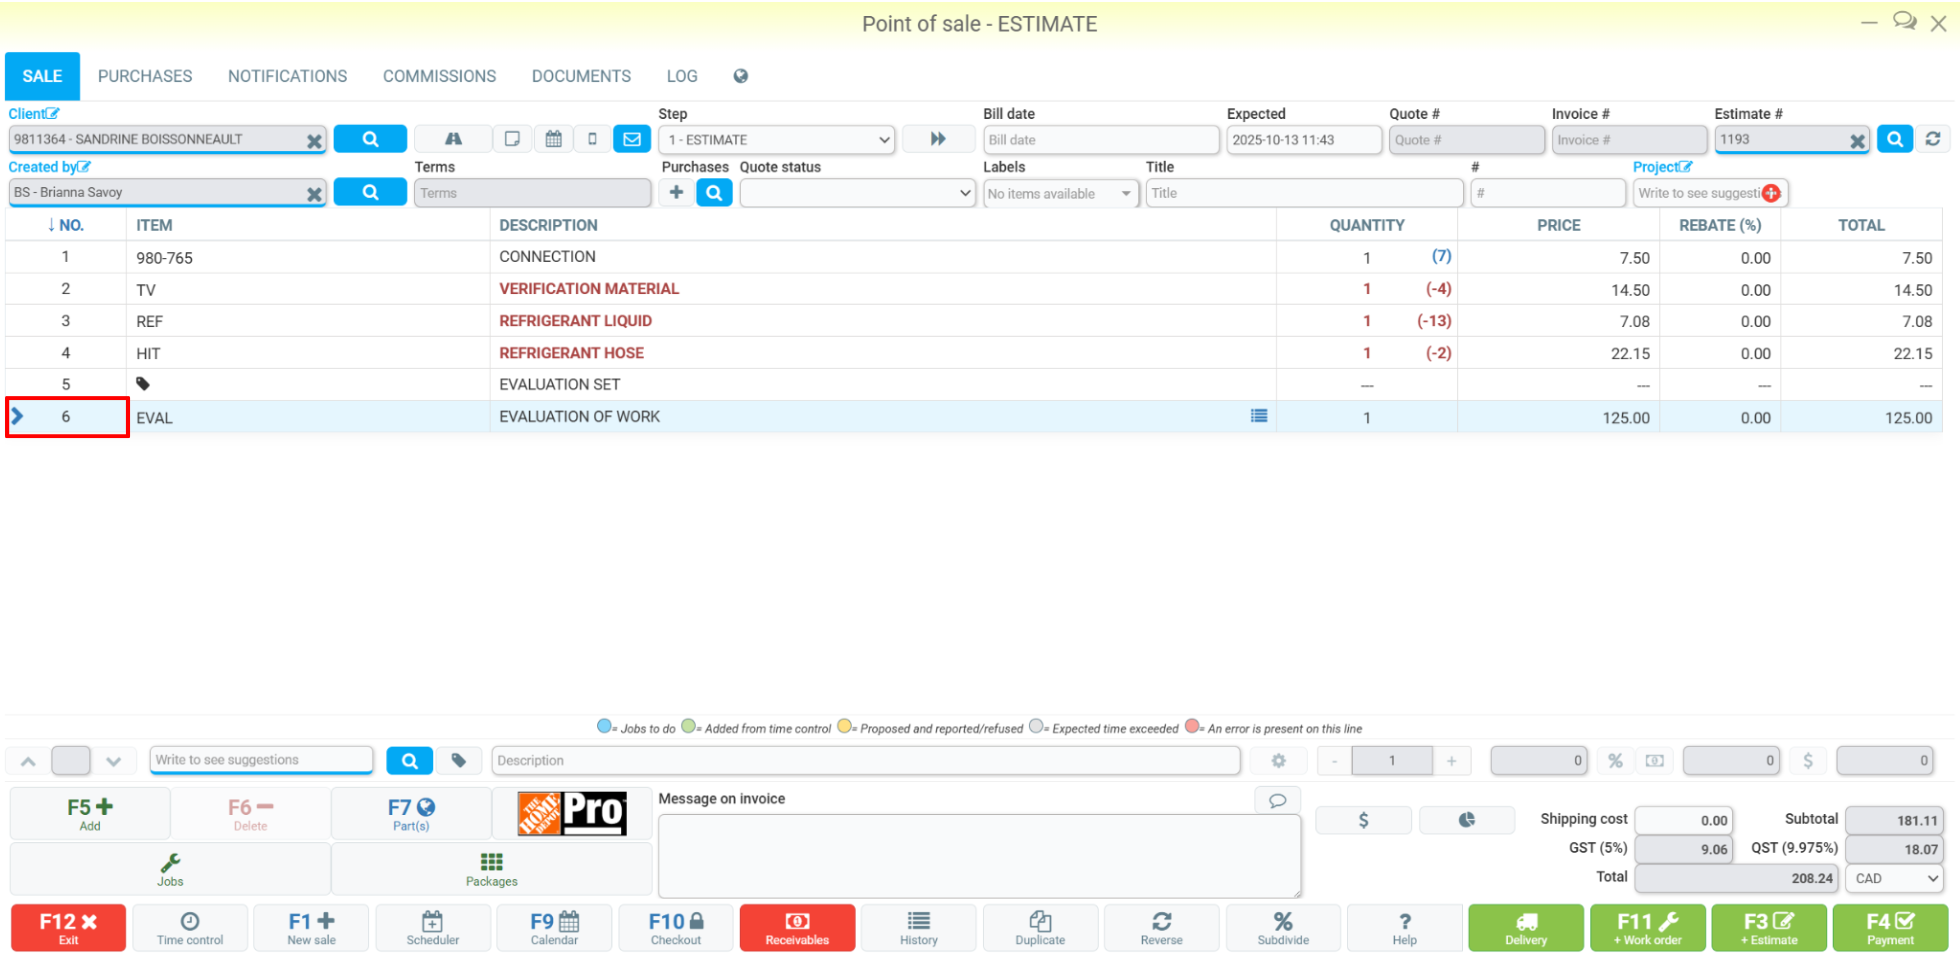Screen dimensions: 1960x957
Task: Open the message speech bubble icon
Action: (1277, 800)
